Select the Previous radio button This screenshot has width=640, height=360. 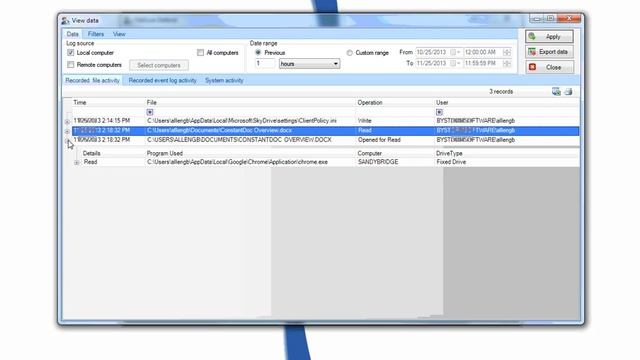[258, 53]
